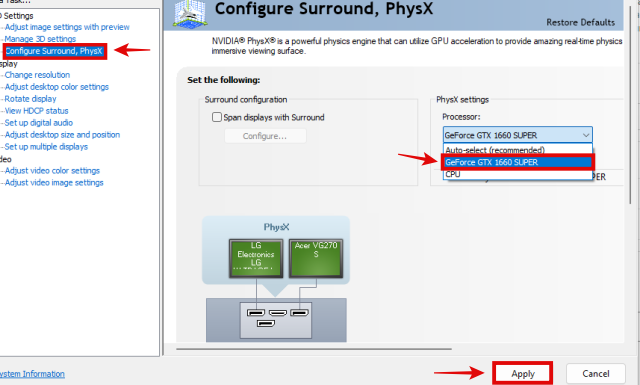Select Configure Surround, PhysX in tree
Image resolution: width=640 pixels, height=385 pixels.
pos(54,51)
